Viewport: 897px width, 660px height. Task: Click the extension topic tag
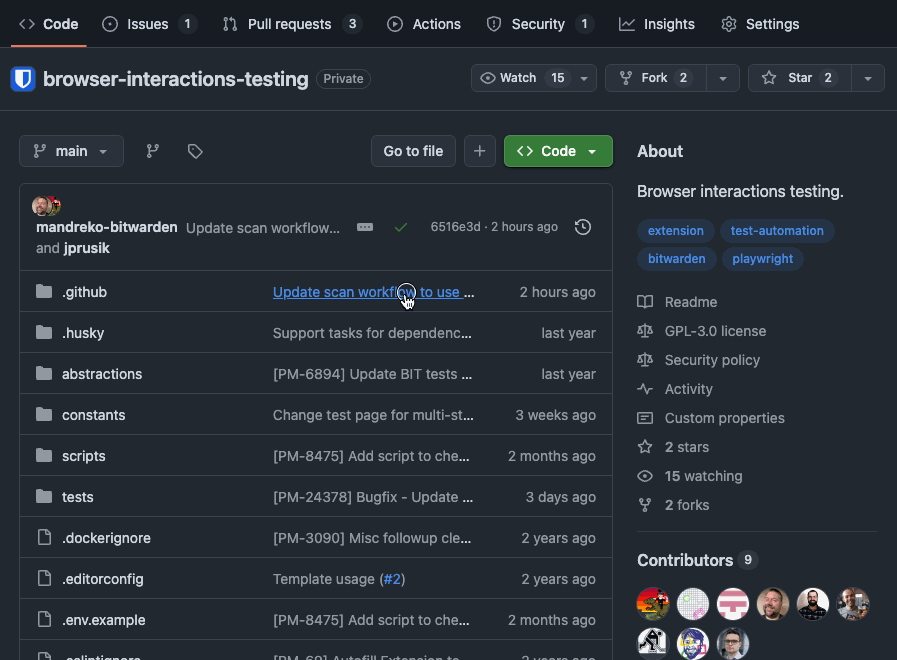pyautogui.click(x=676, y=230)
